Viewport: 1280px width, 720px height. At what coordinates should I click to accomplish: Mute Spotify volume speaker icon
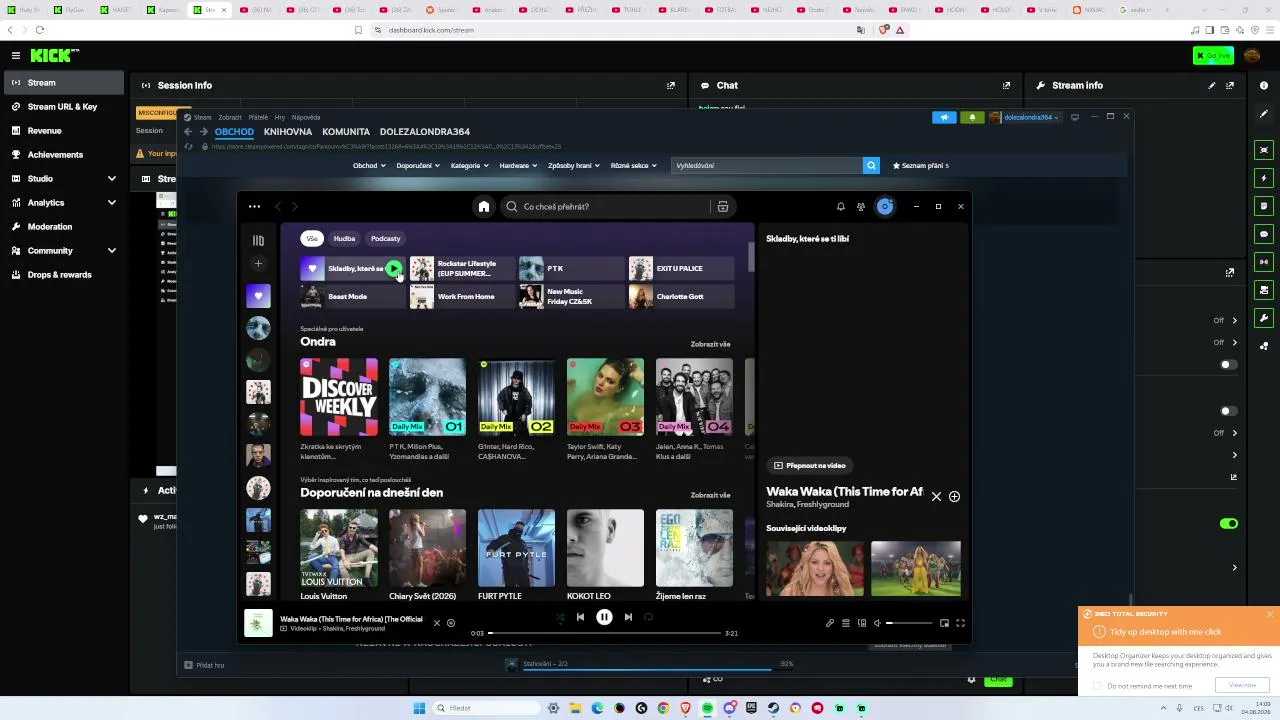pyautogui.click(x=877, y=623)
